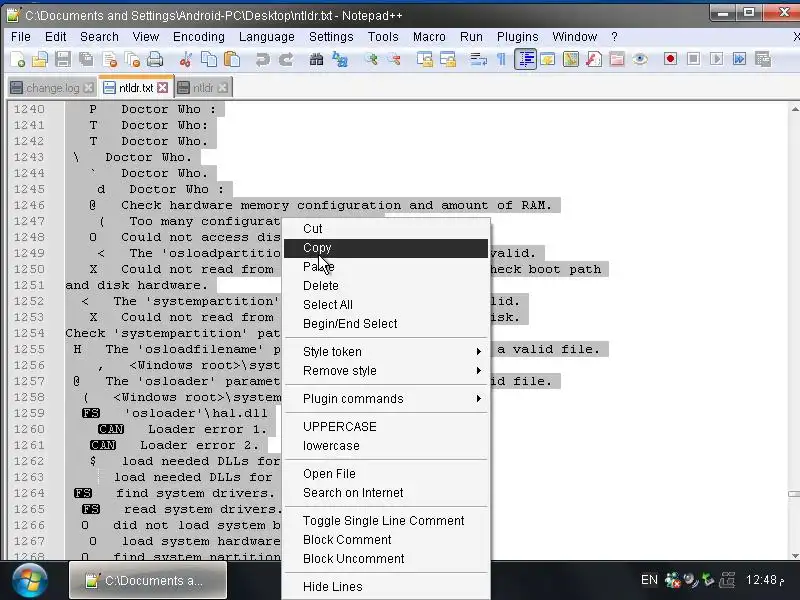This screenshot has width=800, height=600.
Task: Click the Folder as Workspace toolbar icon
Action: (616, 60)
